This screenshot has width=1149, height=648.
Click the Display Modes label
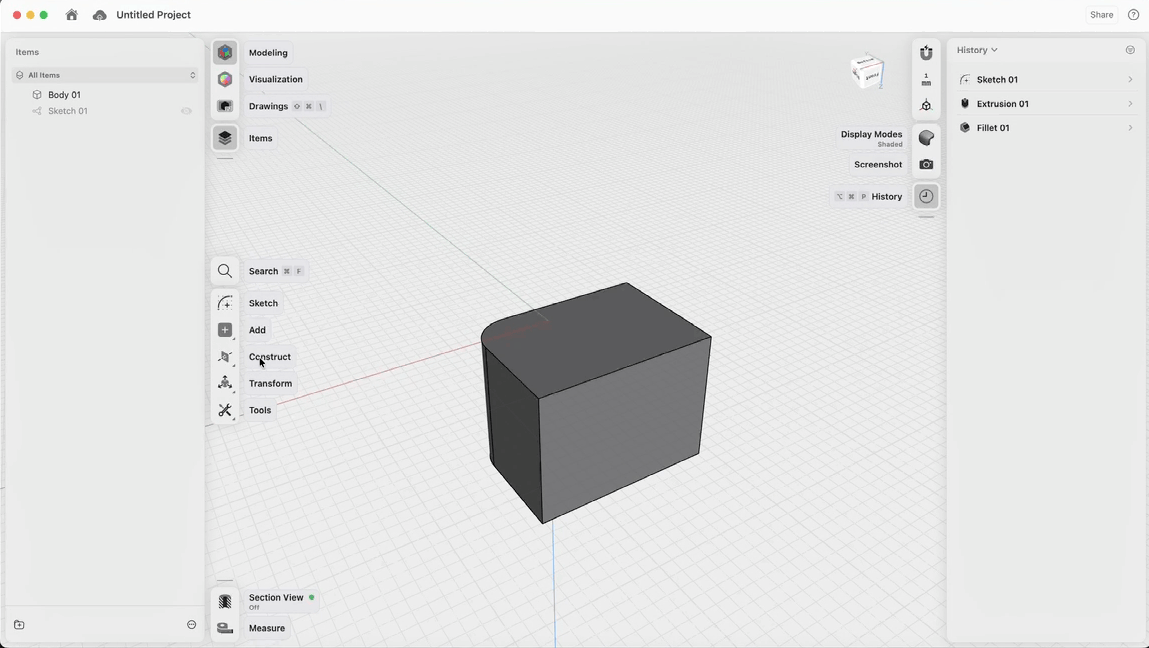pyautogui.click(x=871, y=134)
